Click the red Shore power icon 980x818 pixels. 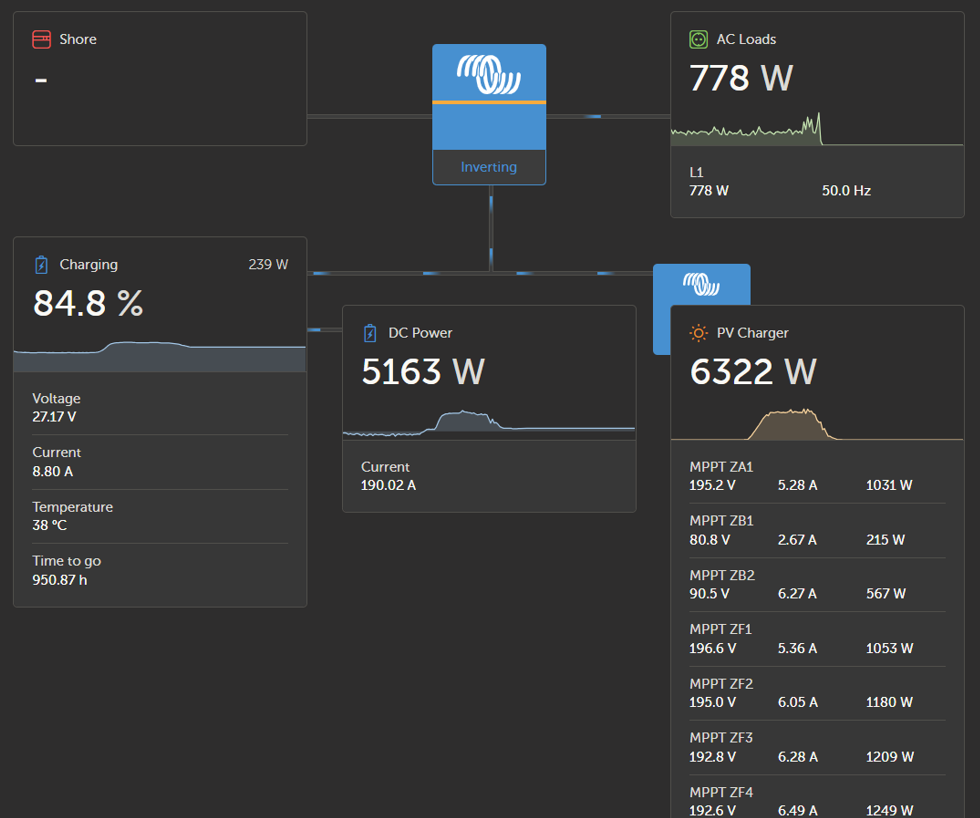41,39
